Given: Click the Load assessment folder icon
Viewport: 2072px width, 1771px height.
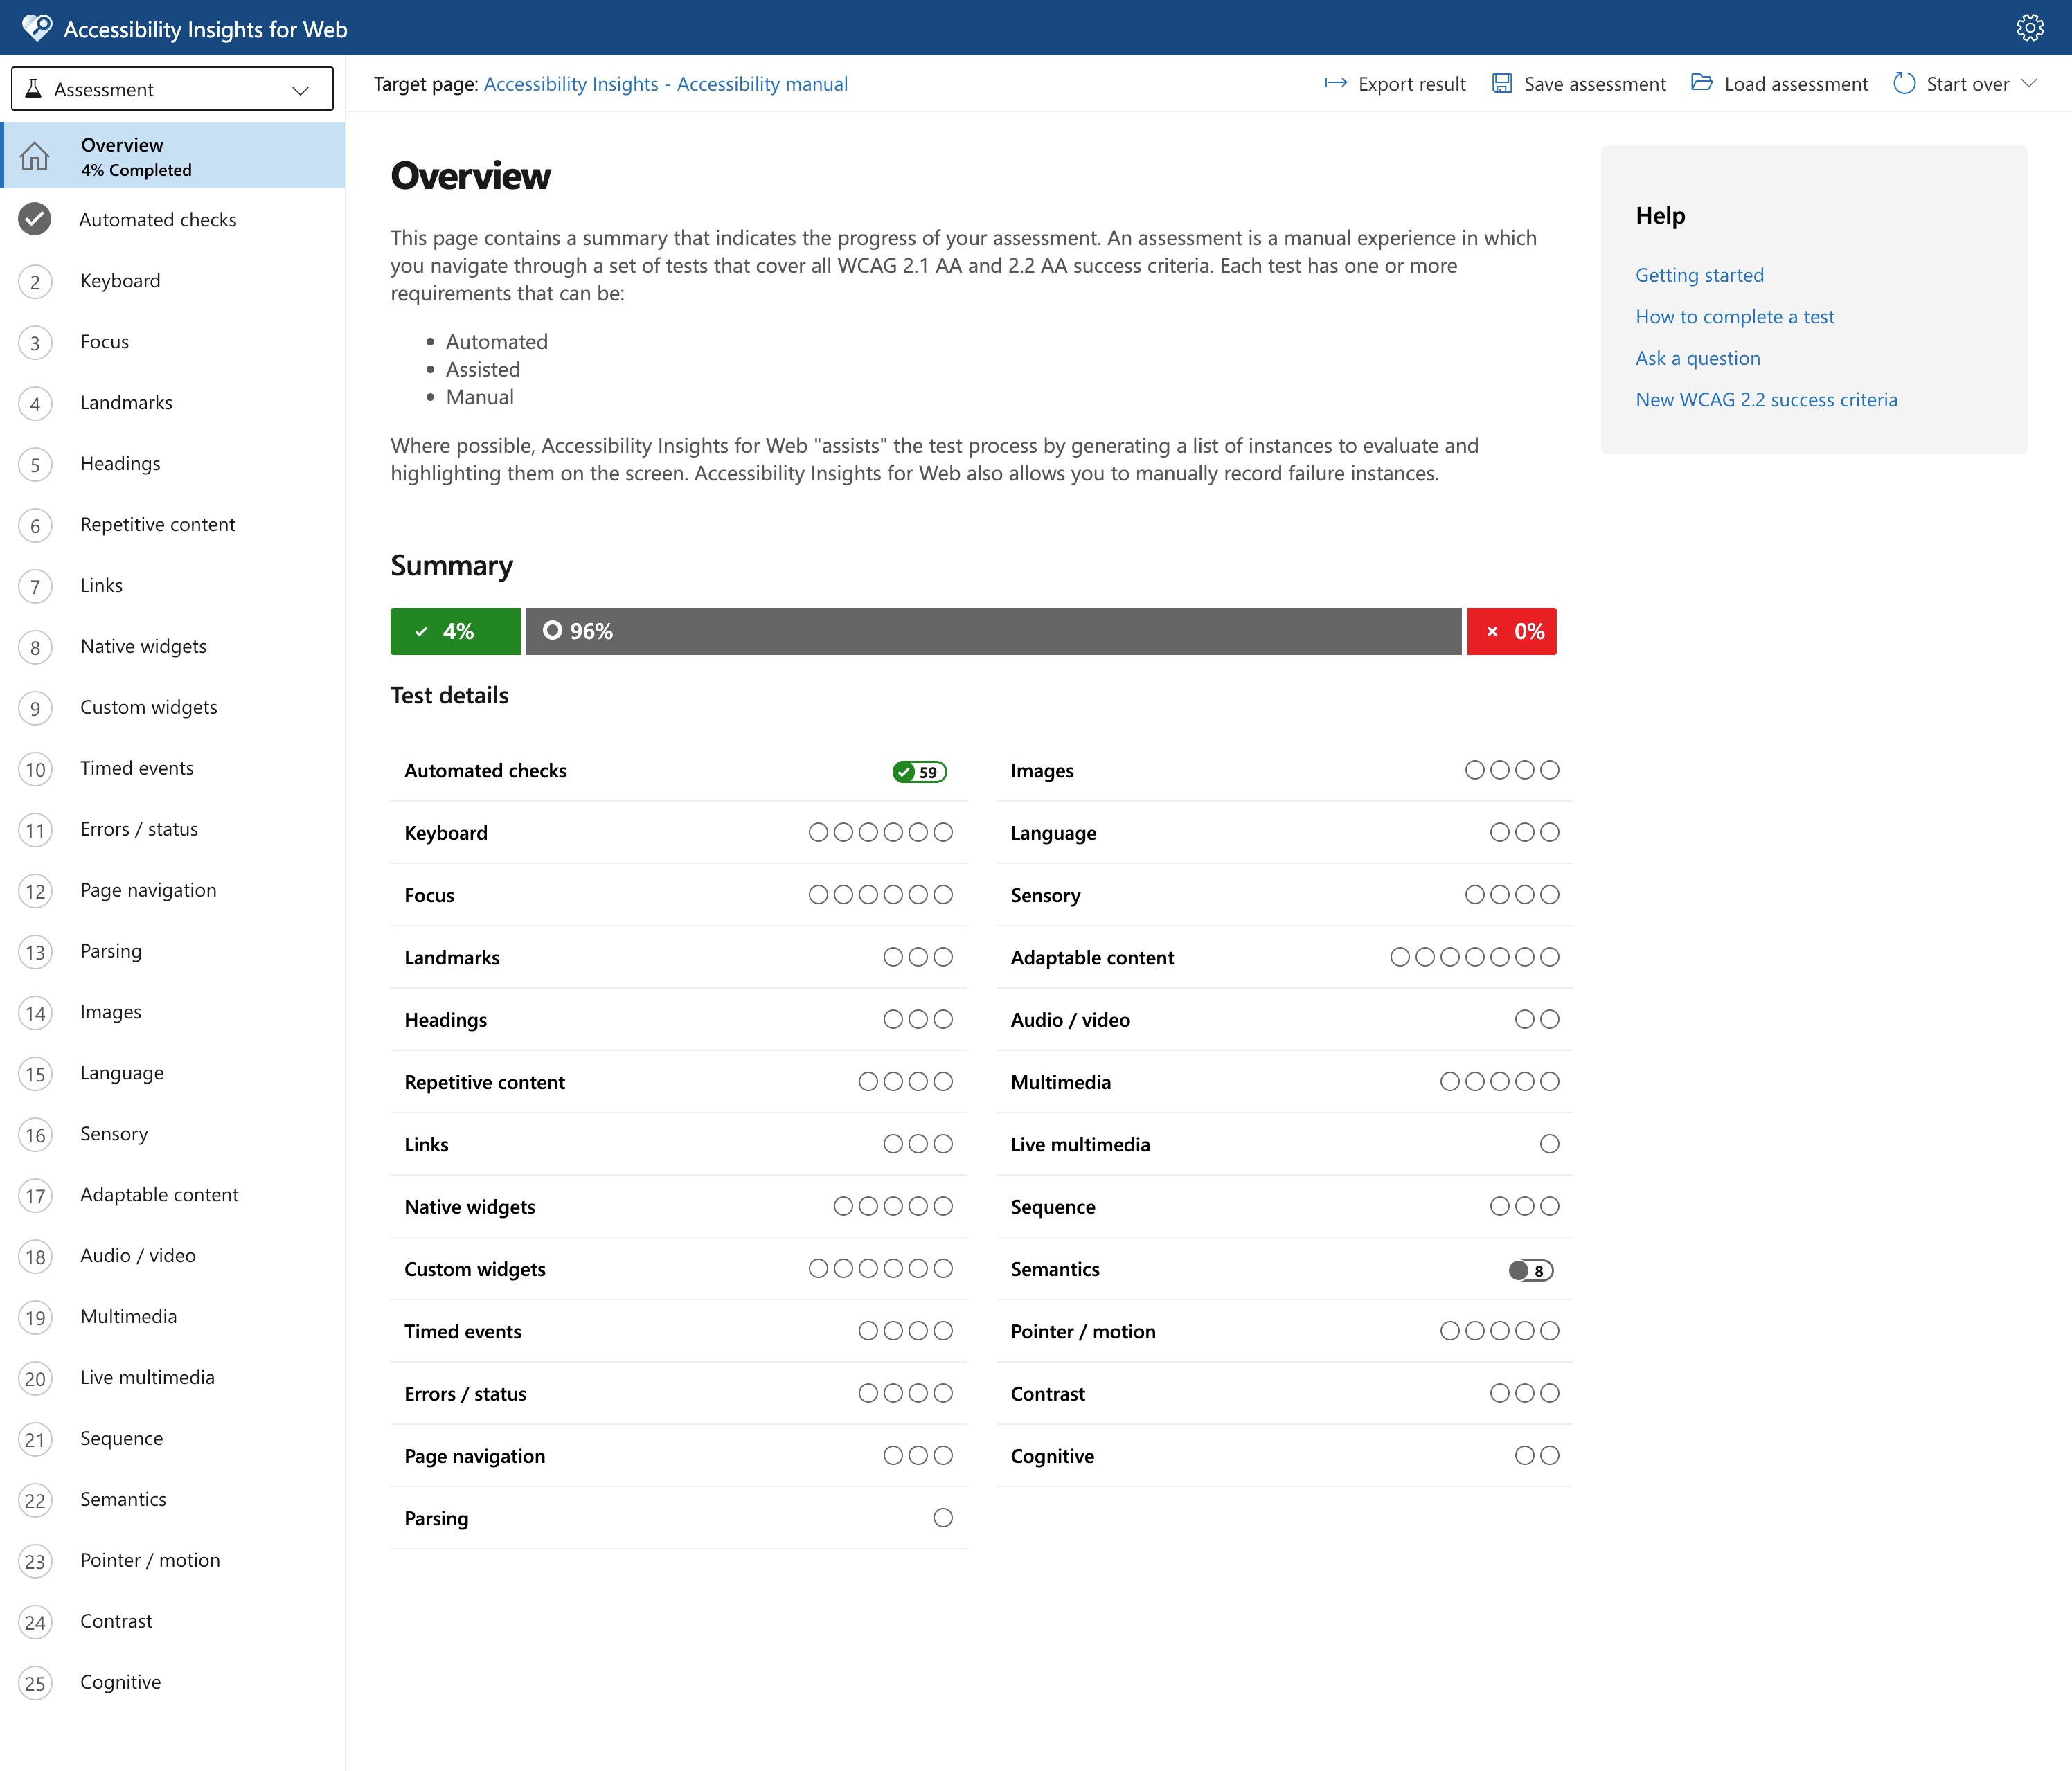Looking at the screenshot, I should pos(1701,82).
